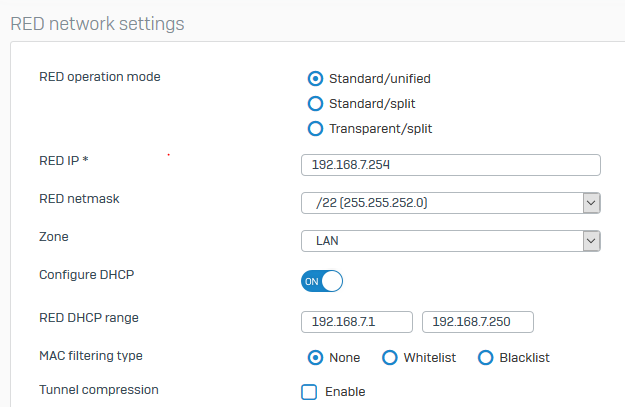
Task: Turn off the Configure DHCP switch
Action: 322,281
